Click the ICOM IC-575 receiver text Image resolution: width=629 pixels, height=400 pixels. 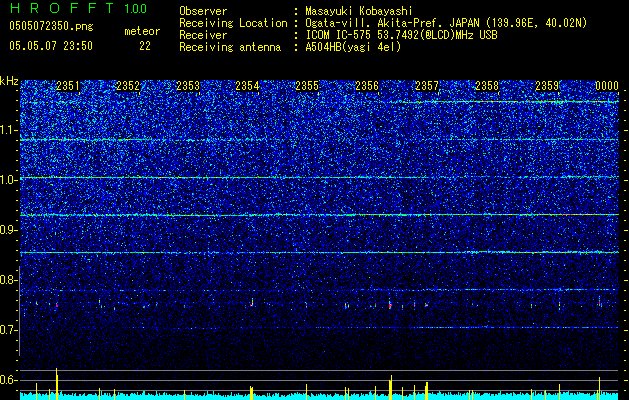tap(401, 35)
